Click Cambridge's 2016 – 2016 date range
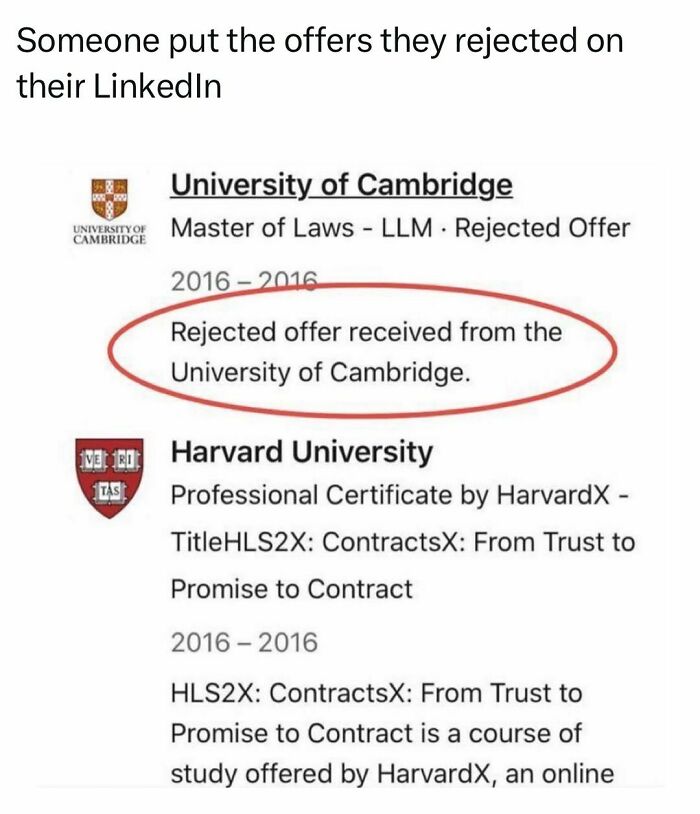The height and width of the screenshot is (814, 700). tap(244, 281)
